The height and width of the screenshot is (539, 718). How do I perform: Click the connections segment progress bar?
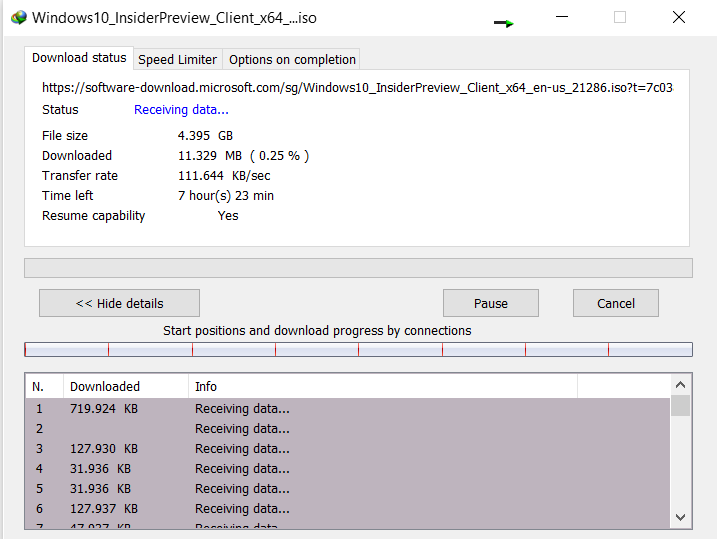[x=358, y=349]
